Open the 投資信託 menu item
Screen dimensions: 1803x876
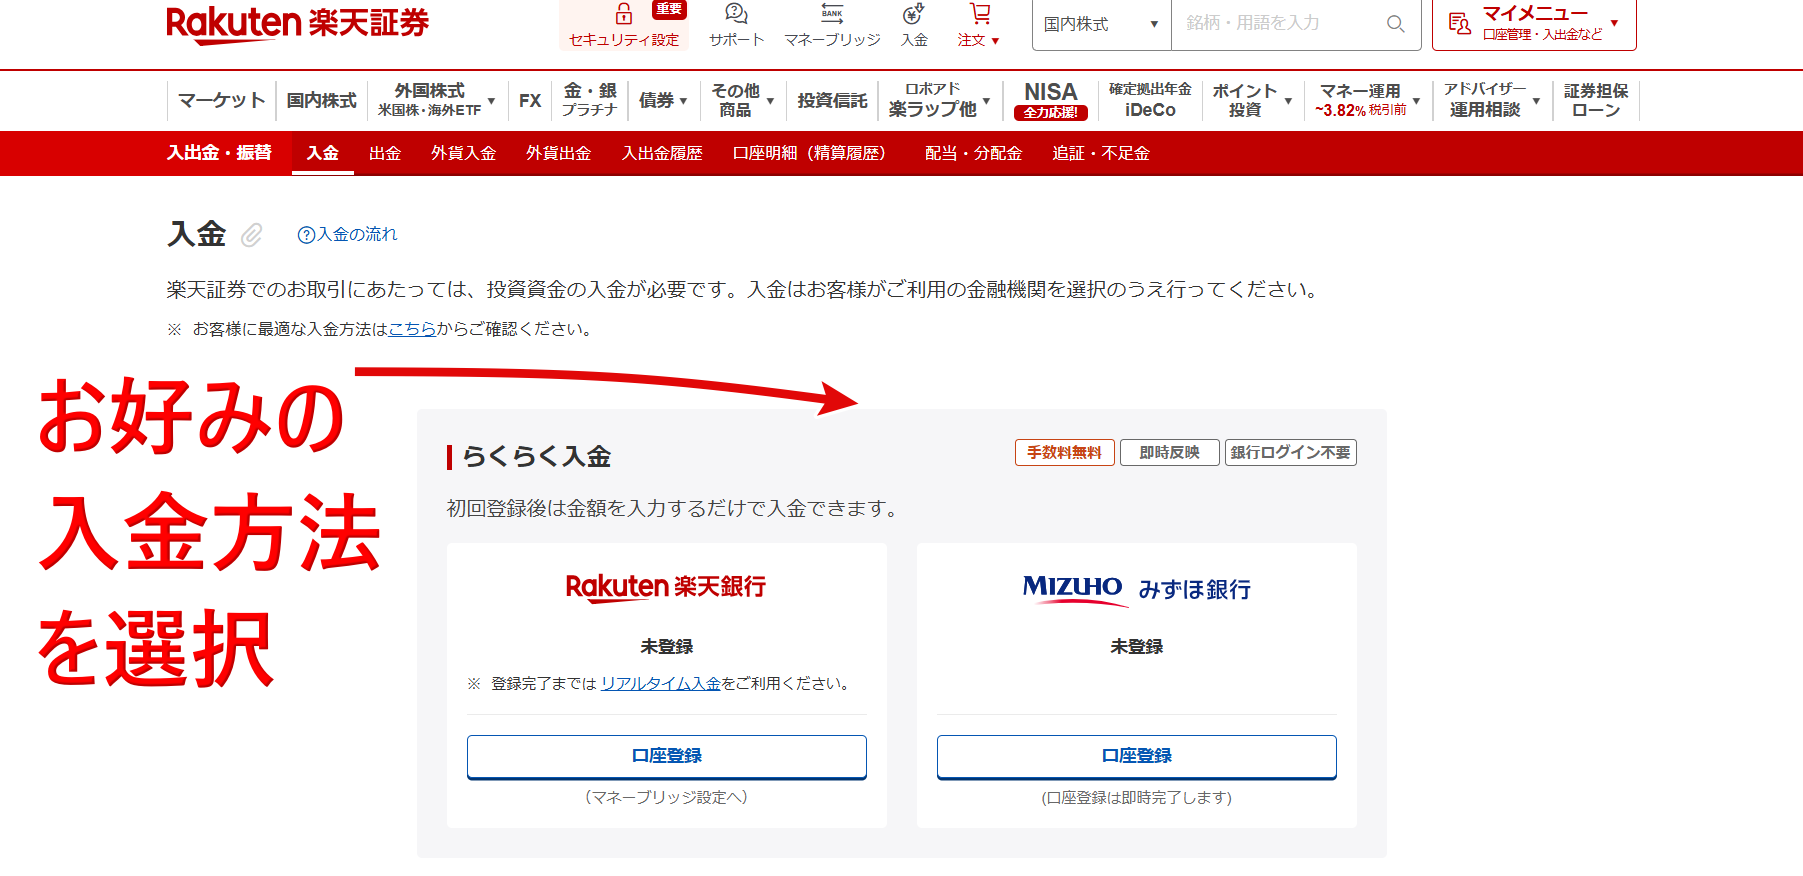pyautogui.click(x=832, y=100)
